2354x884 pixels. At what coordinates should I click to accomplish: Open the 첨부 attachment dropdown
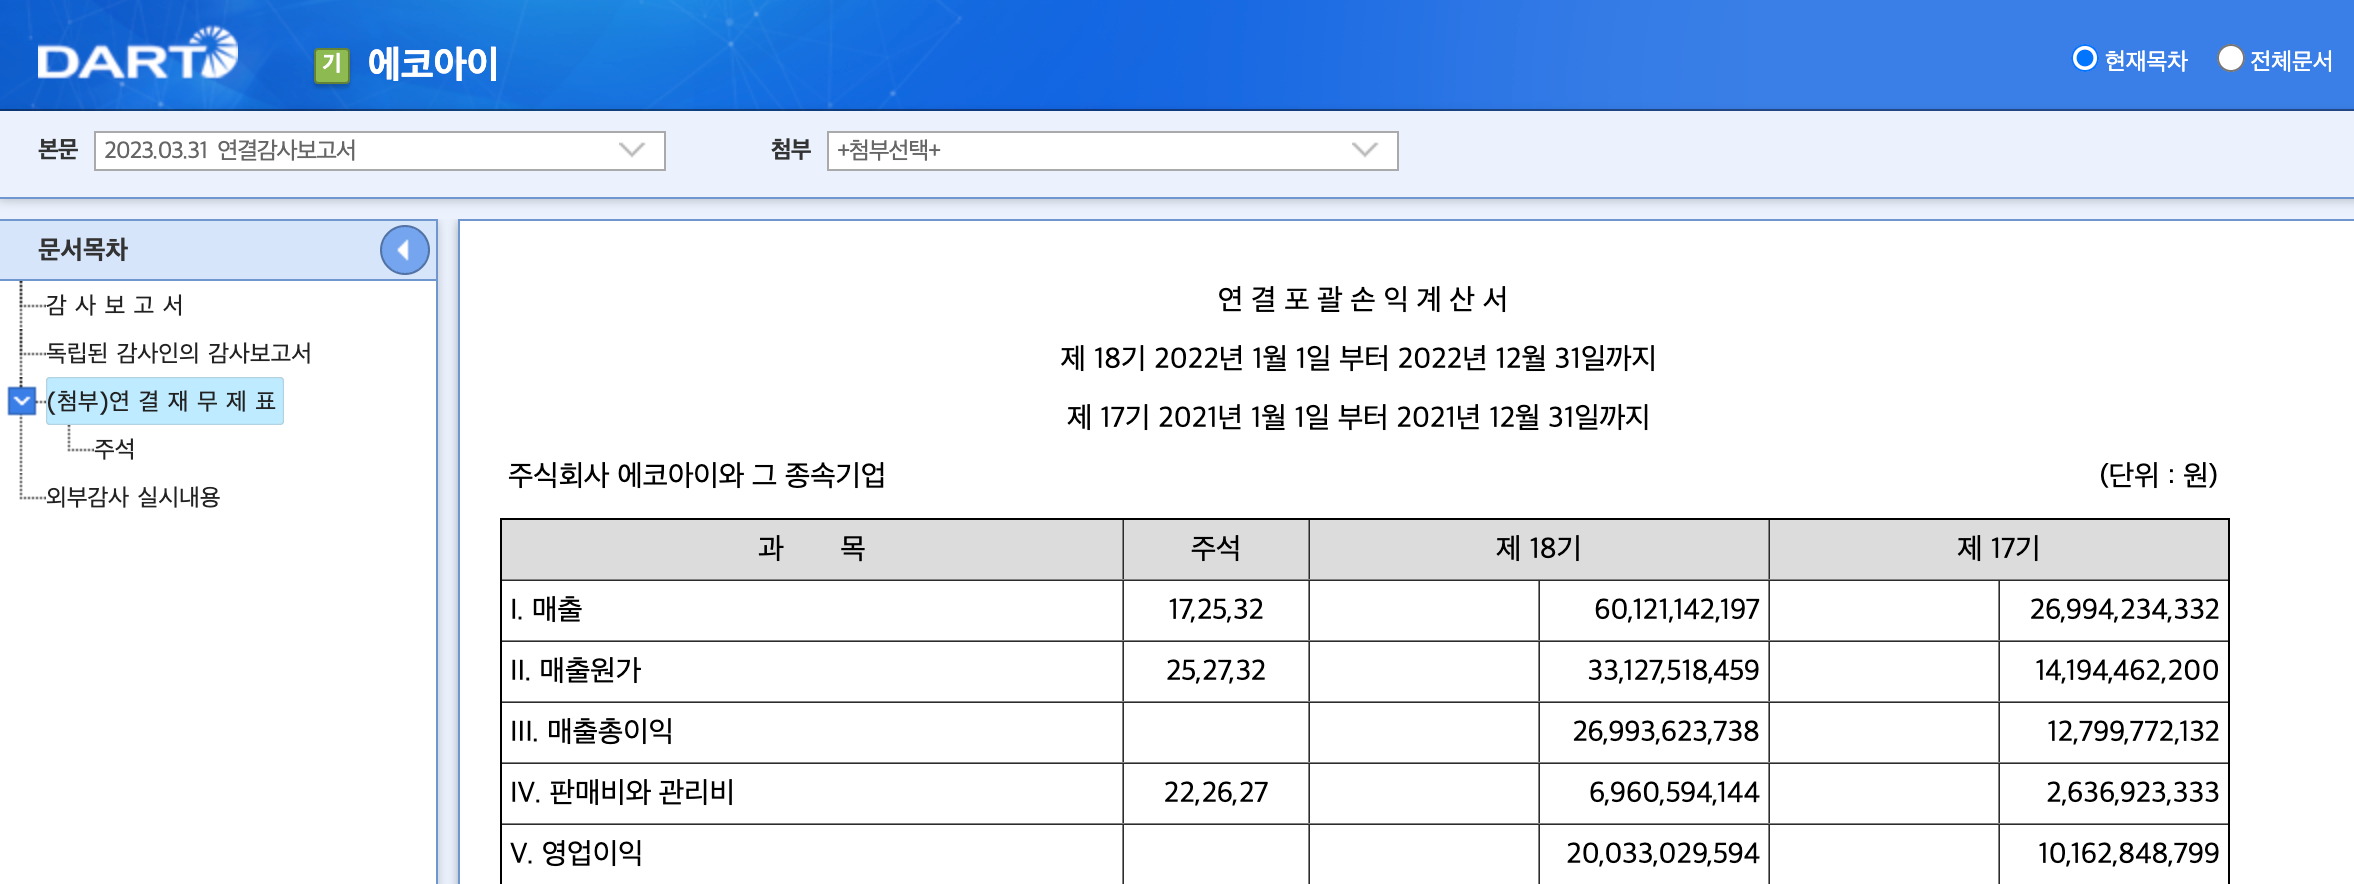point(1112,150)
